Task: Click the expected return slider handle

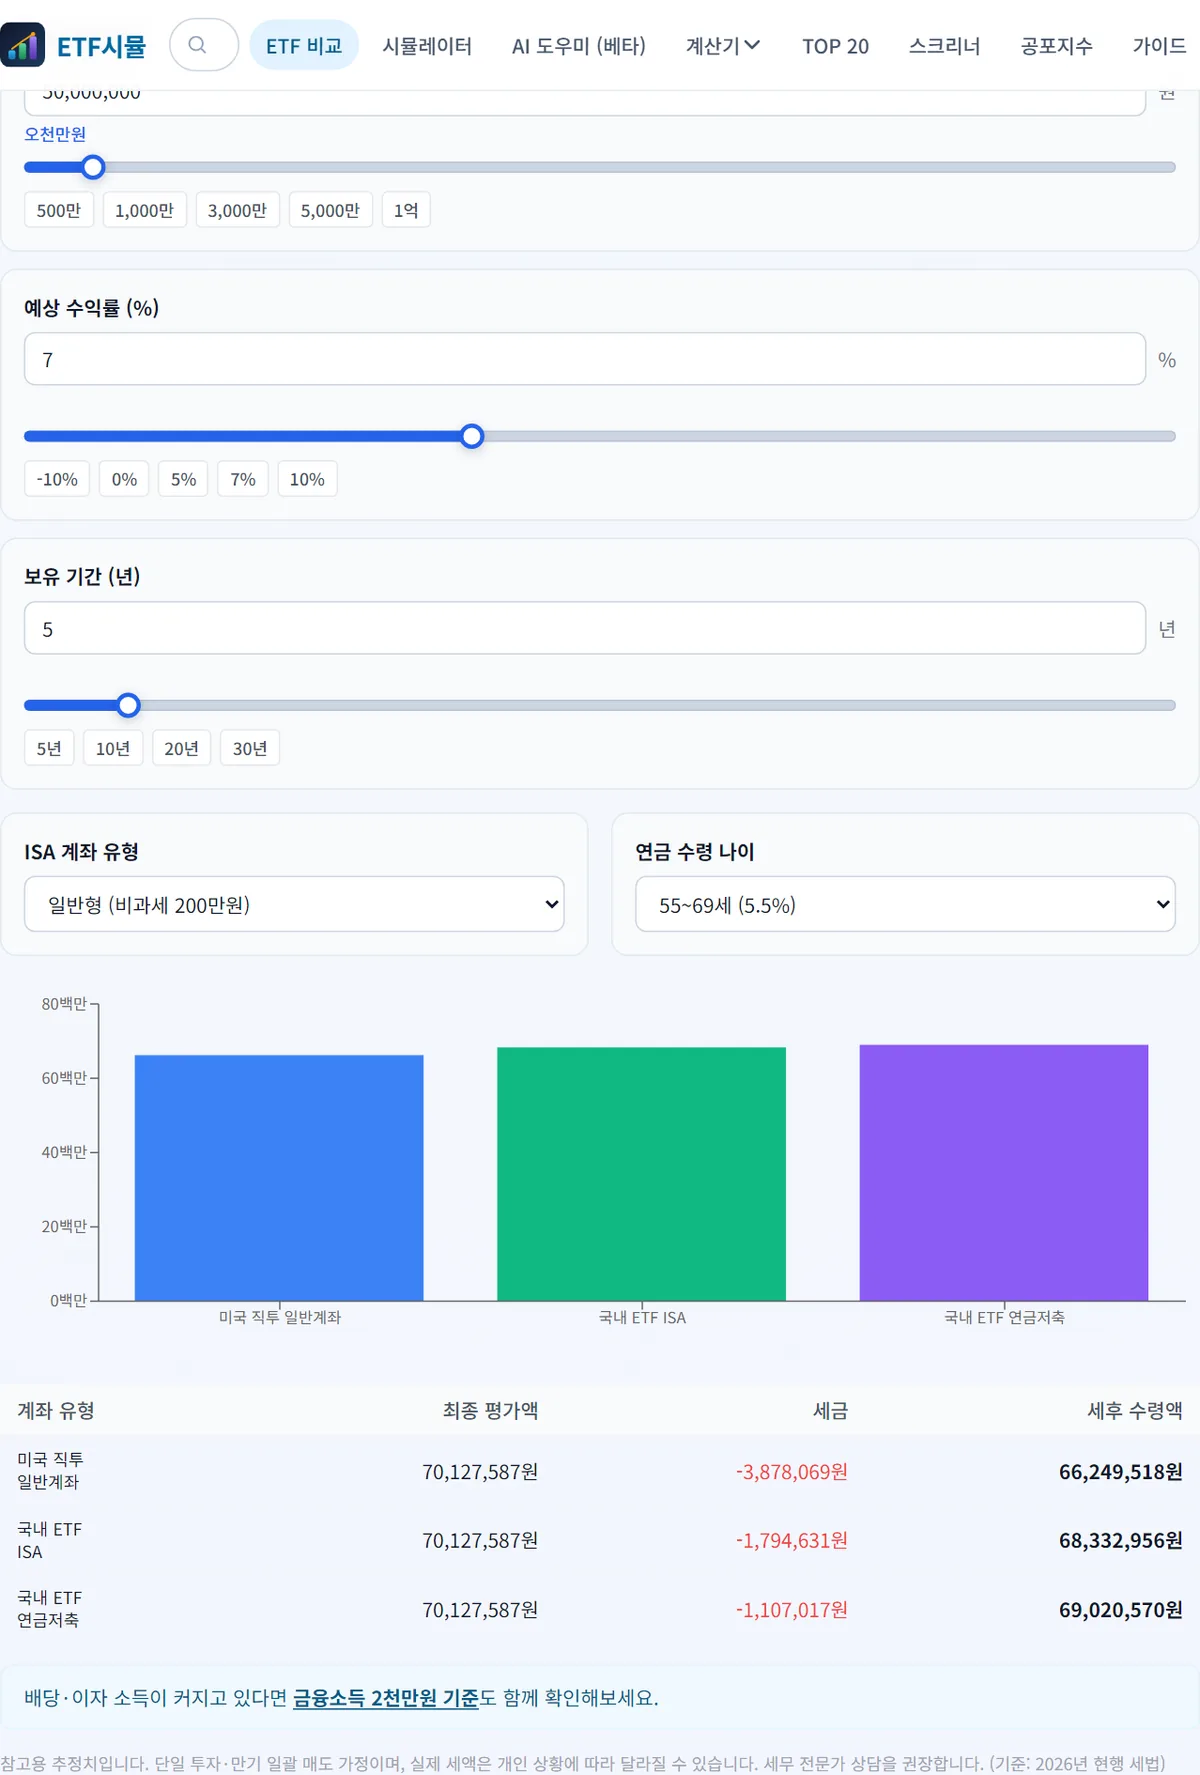Action: point(472,436)
